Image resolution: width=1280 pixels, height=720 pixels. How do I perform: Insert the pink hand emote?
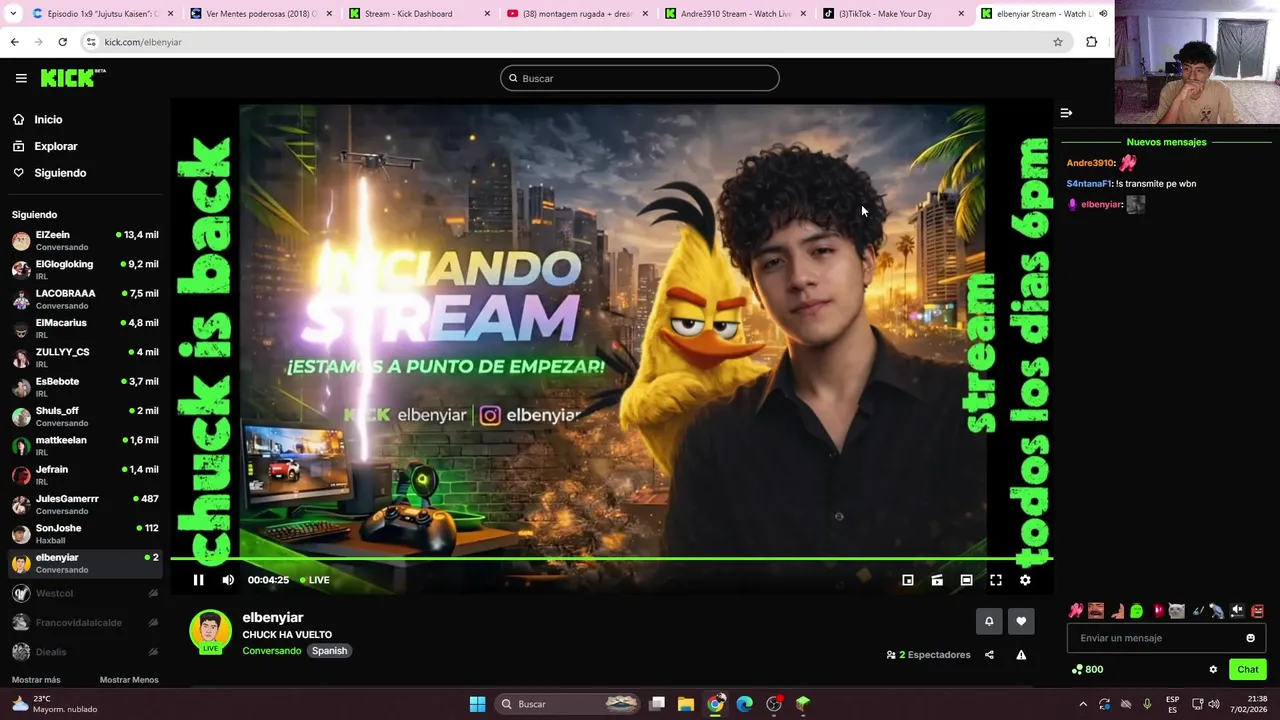[1076, 611]
